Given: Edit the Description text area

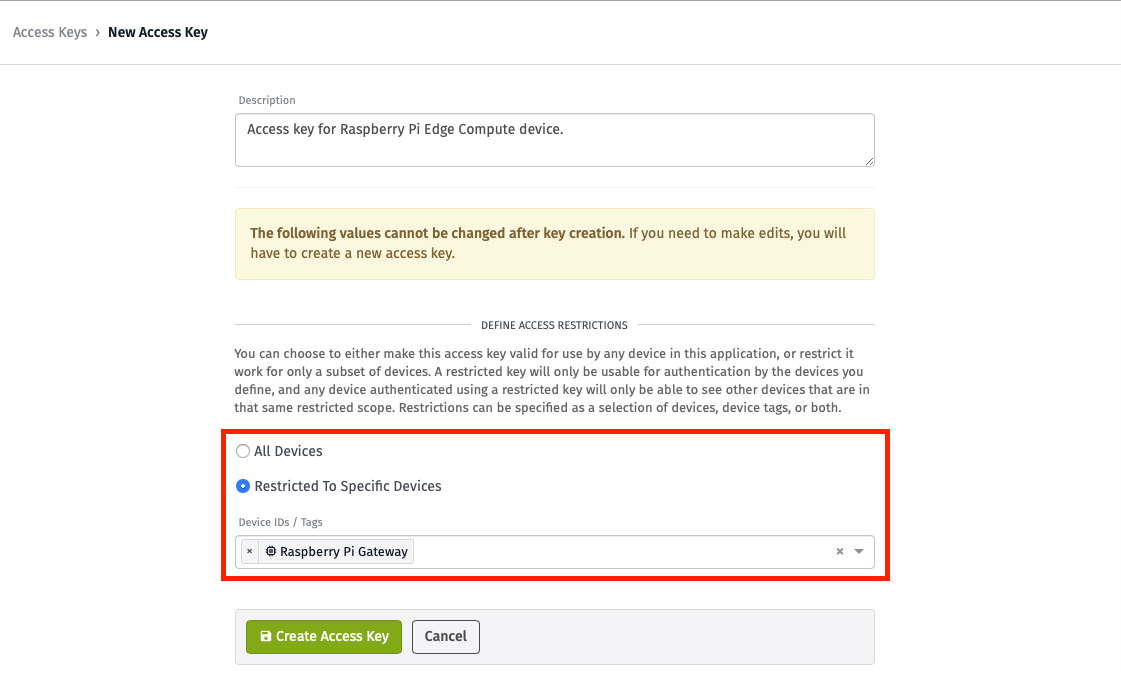Looking at the screenshot, I should pos(555,140).
